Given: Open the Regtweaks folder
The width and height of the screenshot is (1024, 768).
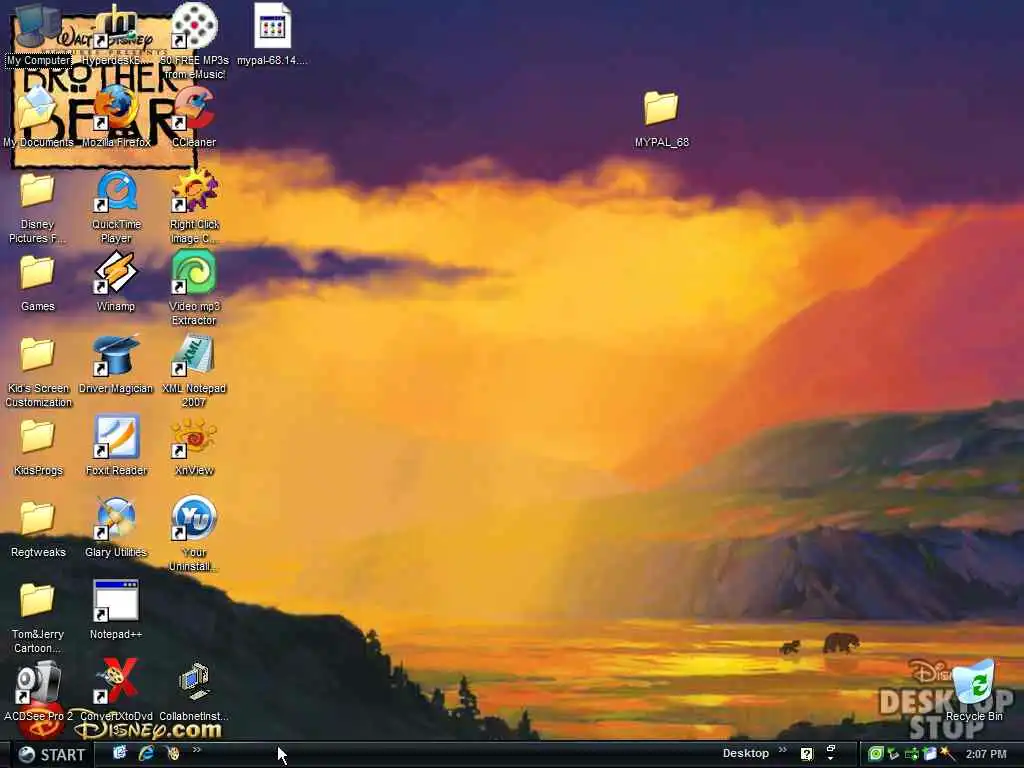Looking at the screenshot, I should pyautogui.click(x=37, y=529).
